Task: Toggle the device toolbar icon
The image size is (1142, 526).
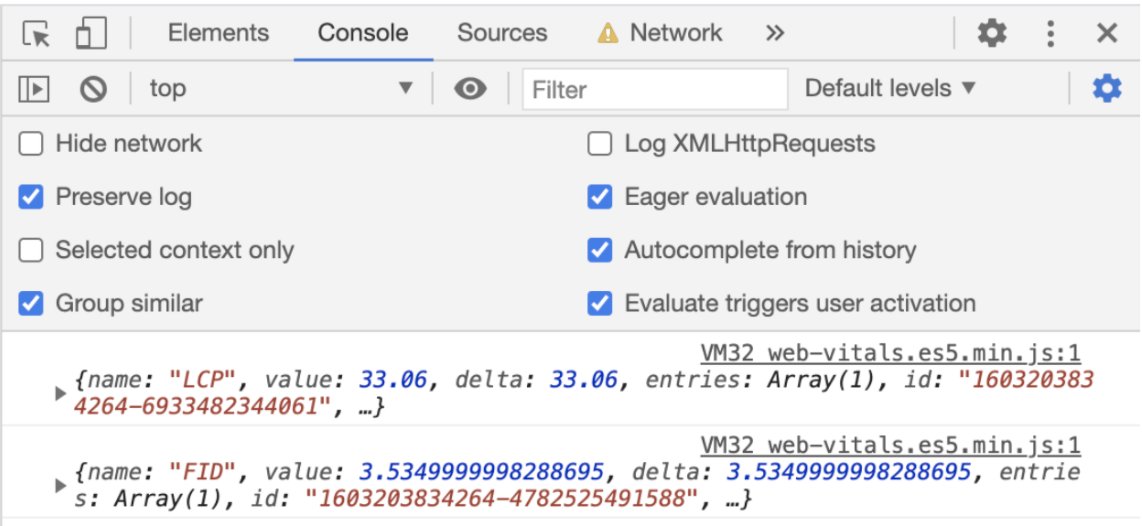Action: [x=91, y=34]
